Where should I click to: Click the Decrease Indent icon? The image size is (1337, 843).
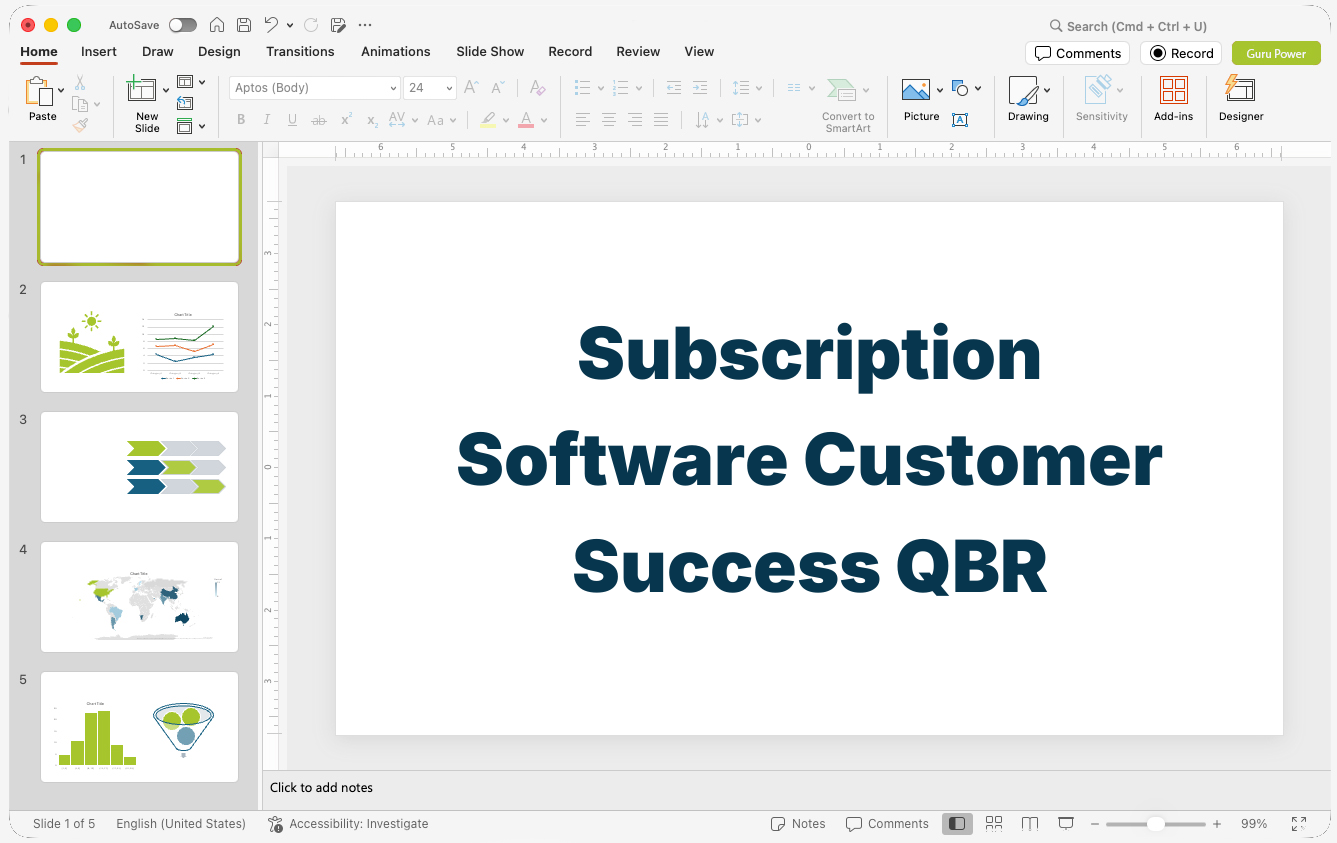(x=674, y=88)
